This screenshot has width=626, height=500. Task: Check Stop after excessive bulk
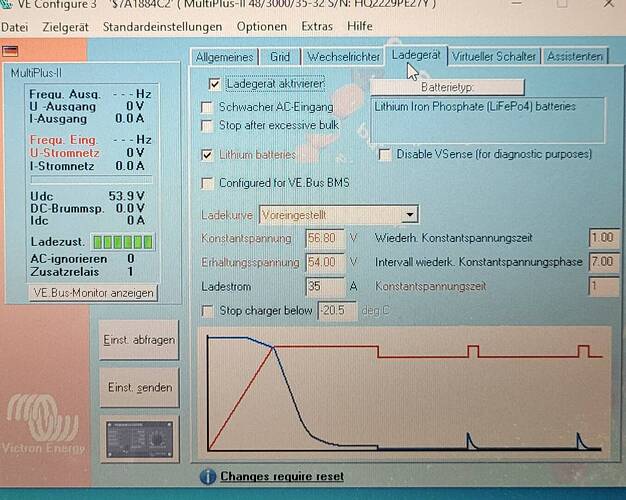[207, 125]
